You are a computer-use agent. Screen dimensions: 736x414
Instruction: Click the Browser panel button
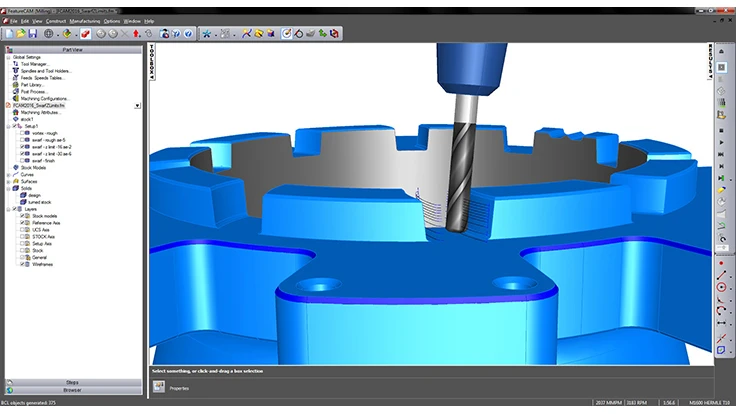[72, 390]
